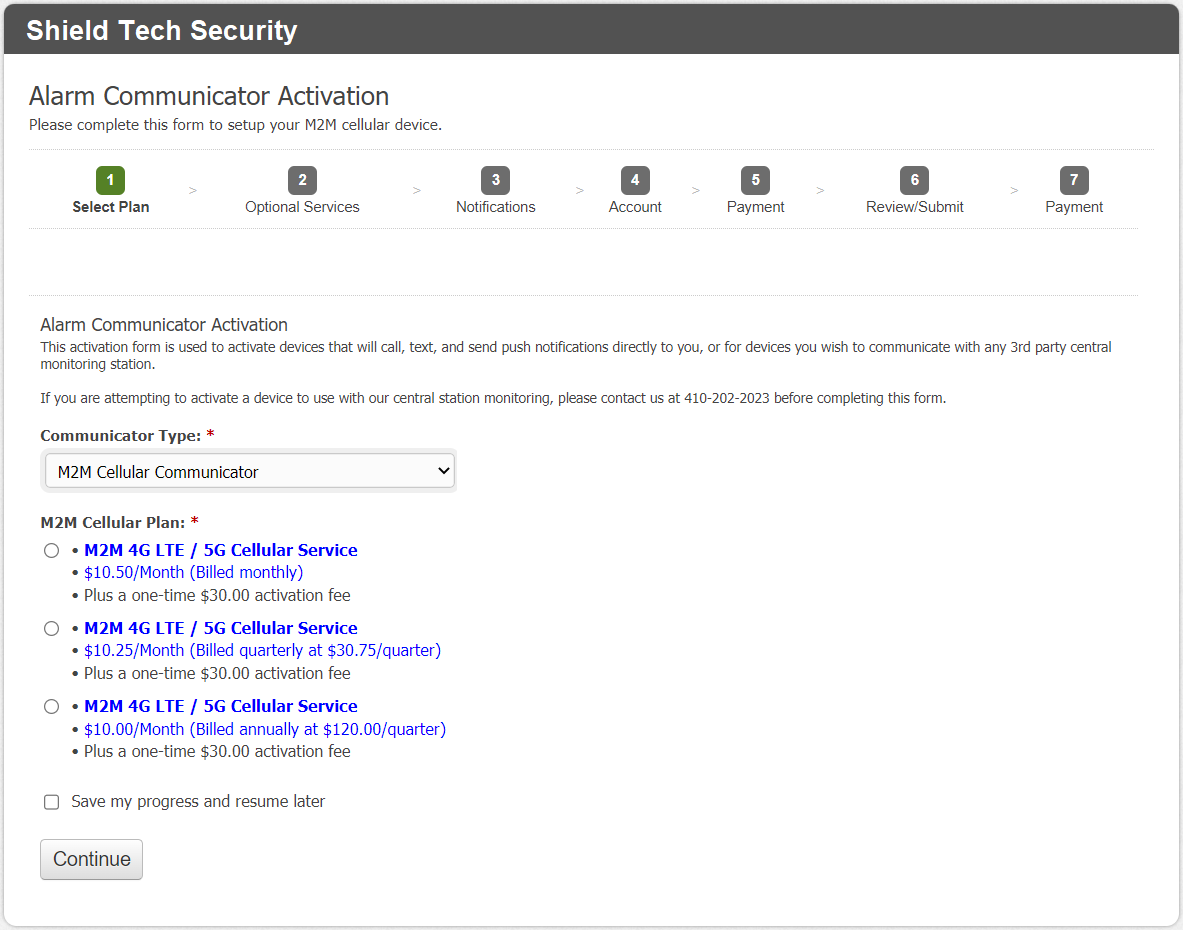Go to the Notifications step label
1185x930 pixels.
point(495,207)
